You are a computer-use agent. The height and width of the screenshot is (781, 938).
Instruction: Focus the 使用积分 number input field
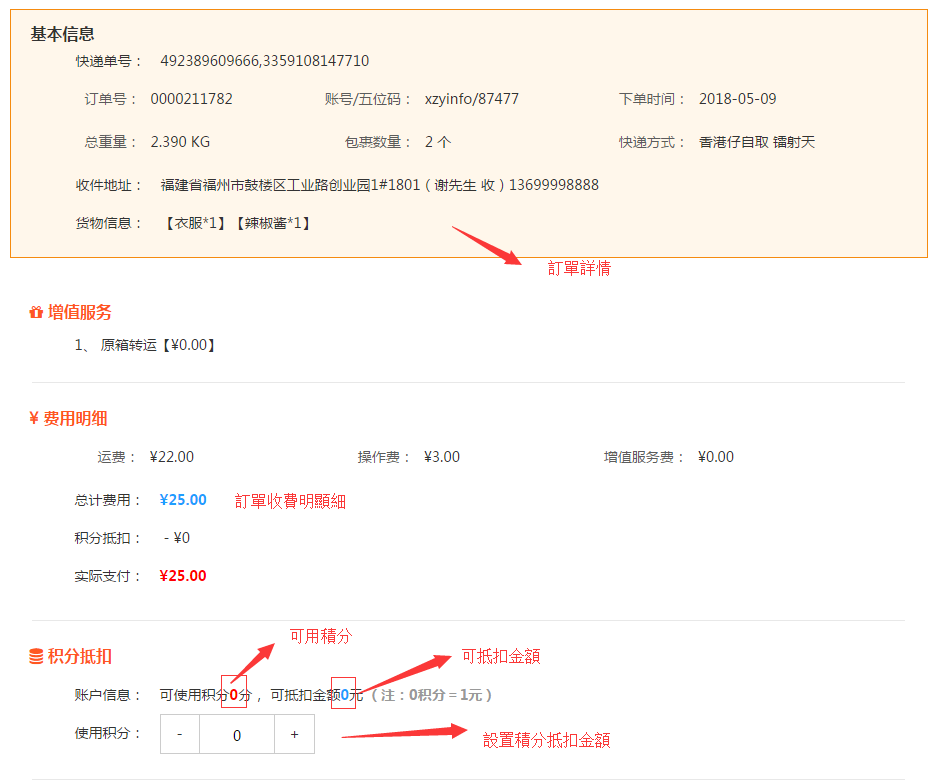pyautogui.click(x=237, y=734)
